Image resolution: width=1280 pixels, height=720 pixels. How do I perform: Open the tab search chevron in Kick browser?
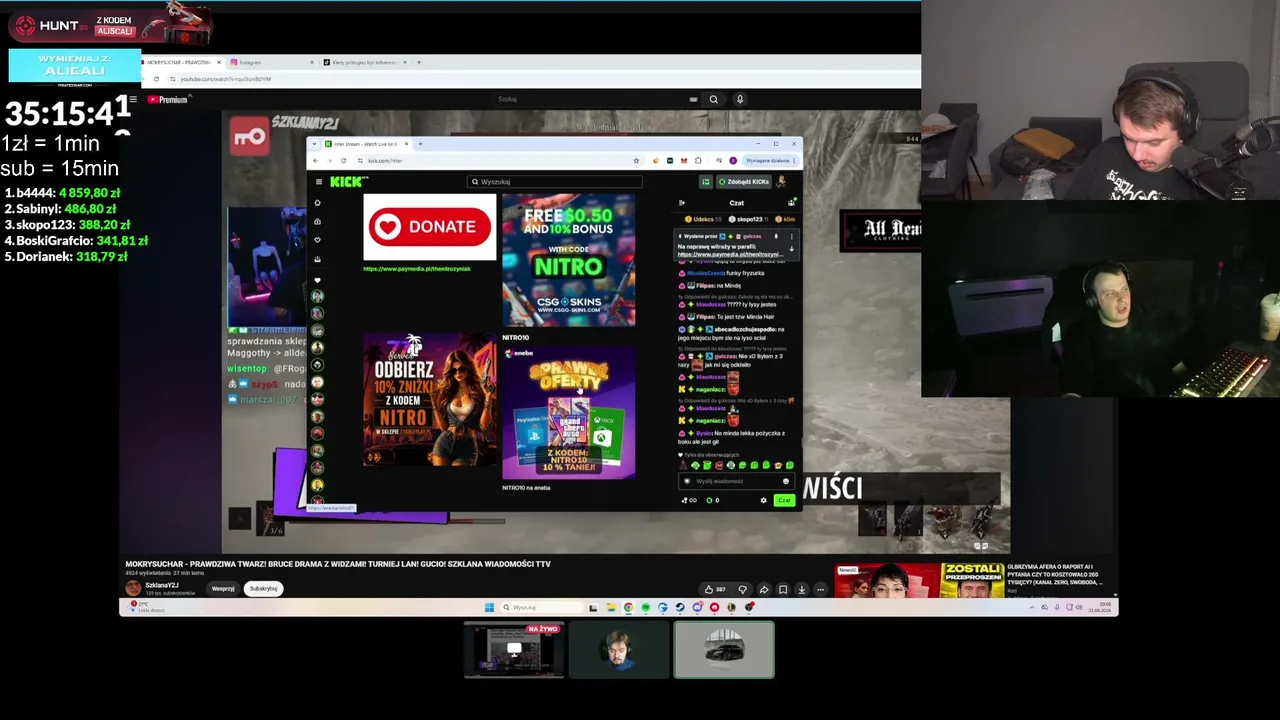tap(314, 144)
